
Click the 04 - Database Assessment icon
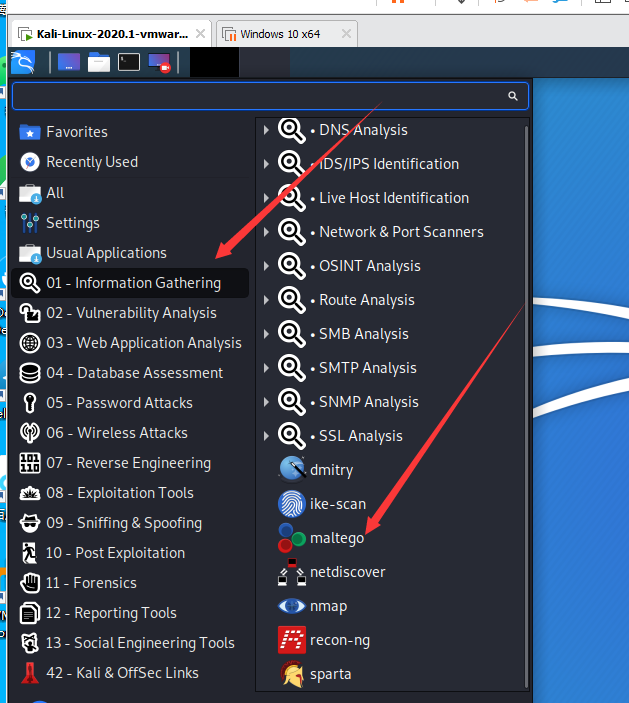[30, 373]
